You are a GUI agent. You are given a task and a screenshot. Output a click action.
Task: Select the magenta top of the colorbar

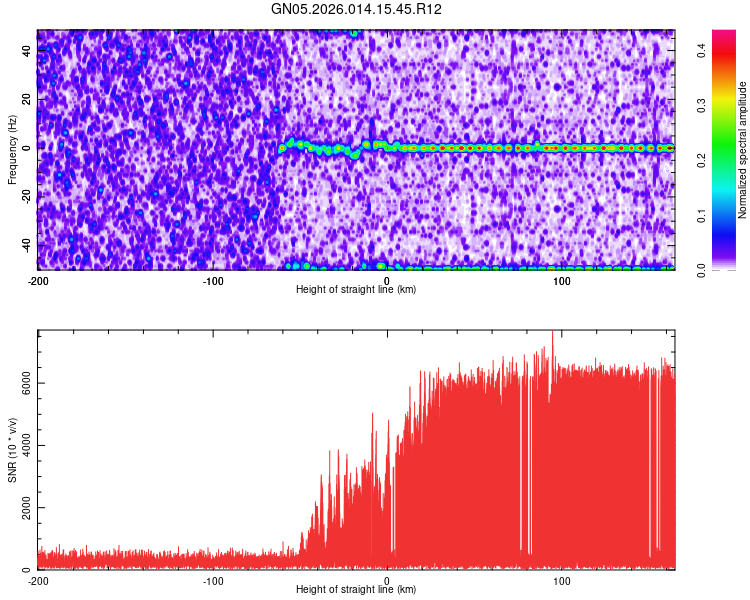[x=723, y=38]
